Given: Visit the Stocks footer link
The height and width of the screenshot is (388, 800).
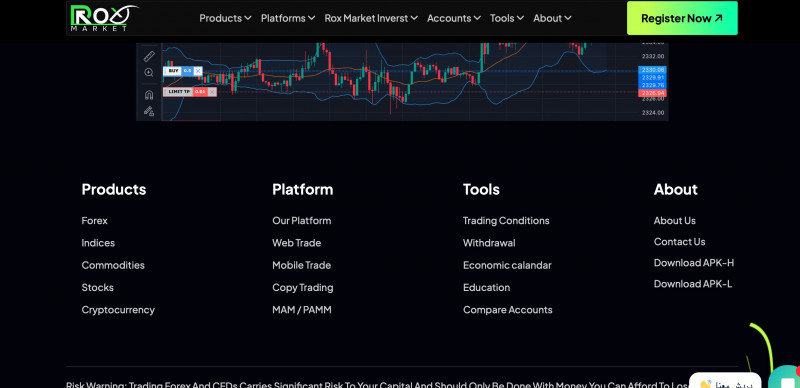Looking at the screenshot, I should (x=97, y=287).
